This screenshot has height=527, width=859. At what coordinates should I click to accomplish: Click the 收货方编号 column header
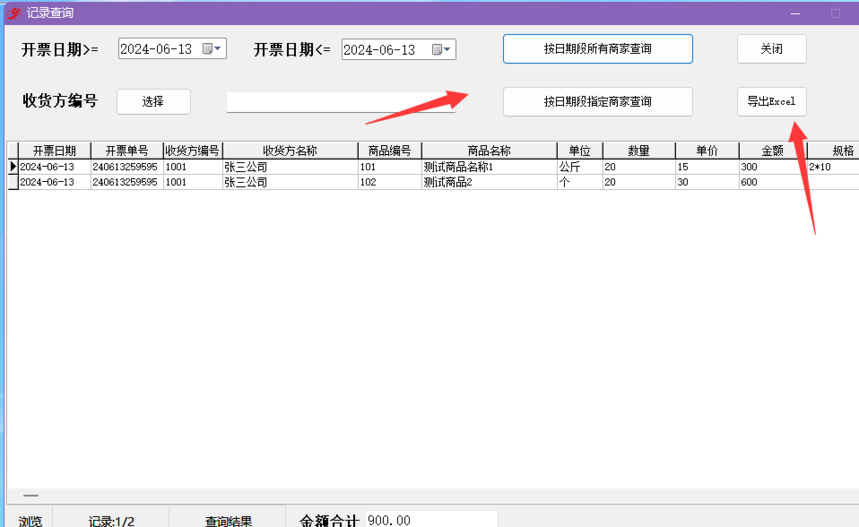coord(192,151)
